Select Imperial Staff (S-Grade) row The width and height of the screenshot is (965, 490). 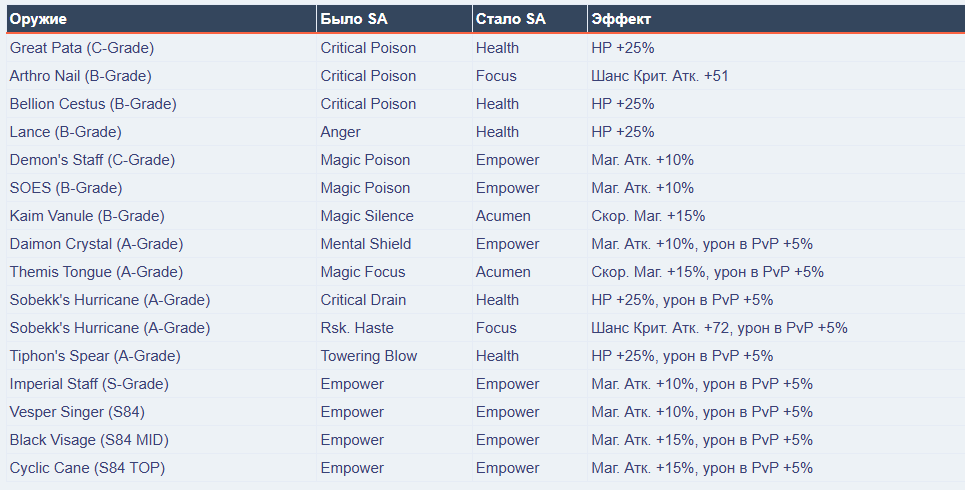(x=89, y=384)
